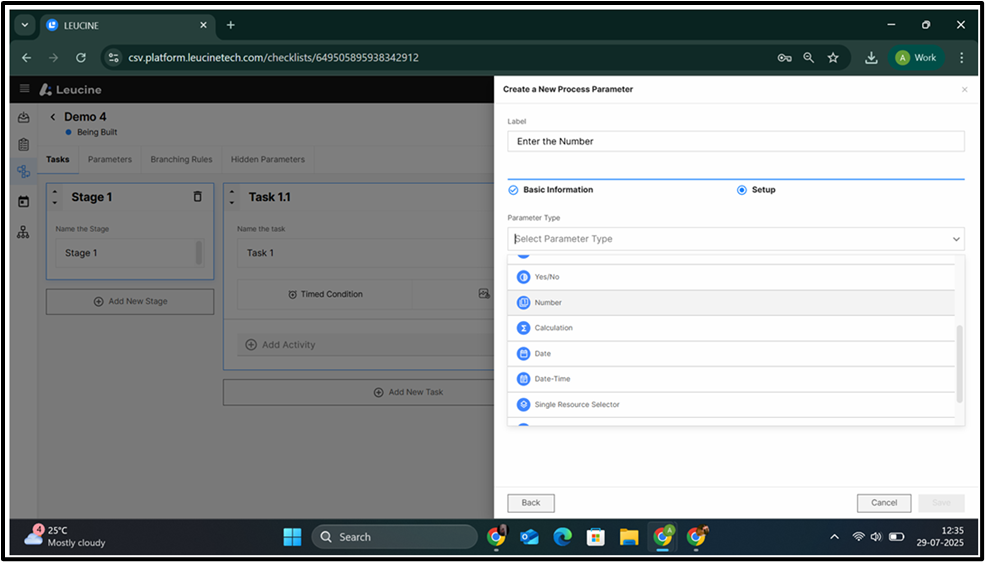Switch to the Branching Rules tab
Image resolution: width=985 pixels, height=562 pixels.
181,159
